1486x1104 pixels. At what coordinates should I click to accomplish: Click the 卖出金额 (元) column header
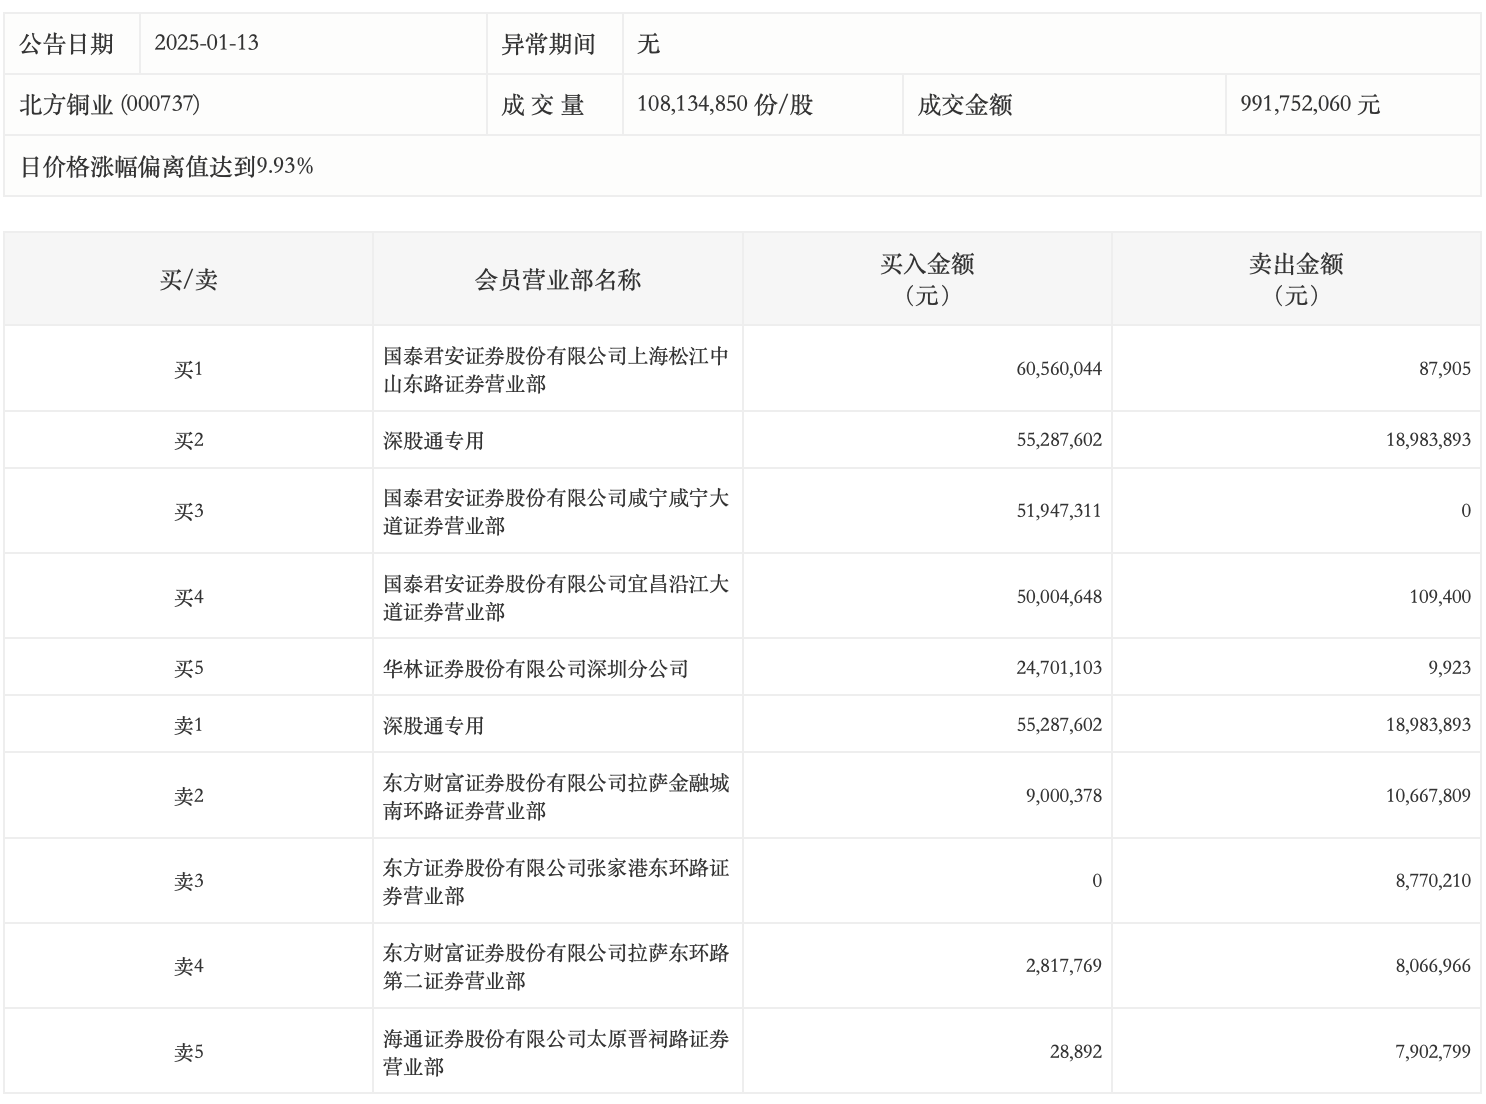click(1295, 279)
